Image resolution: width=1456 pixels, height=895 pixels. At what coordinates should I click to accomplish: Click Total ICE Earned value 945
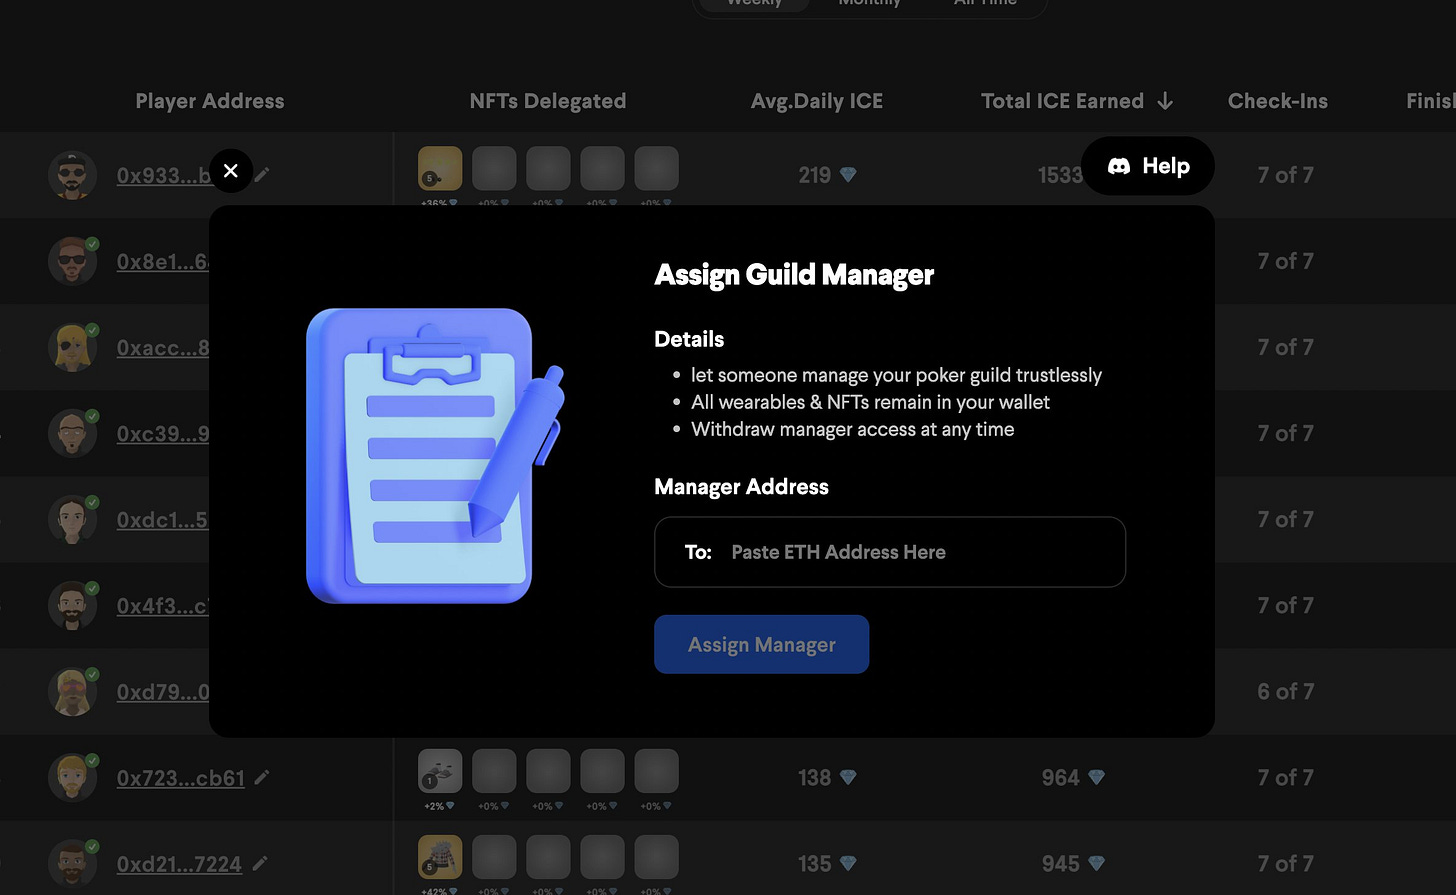[x=1061, y=864]
